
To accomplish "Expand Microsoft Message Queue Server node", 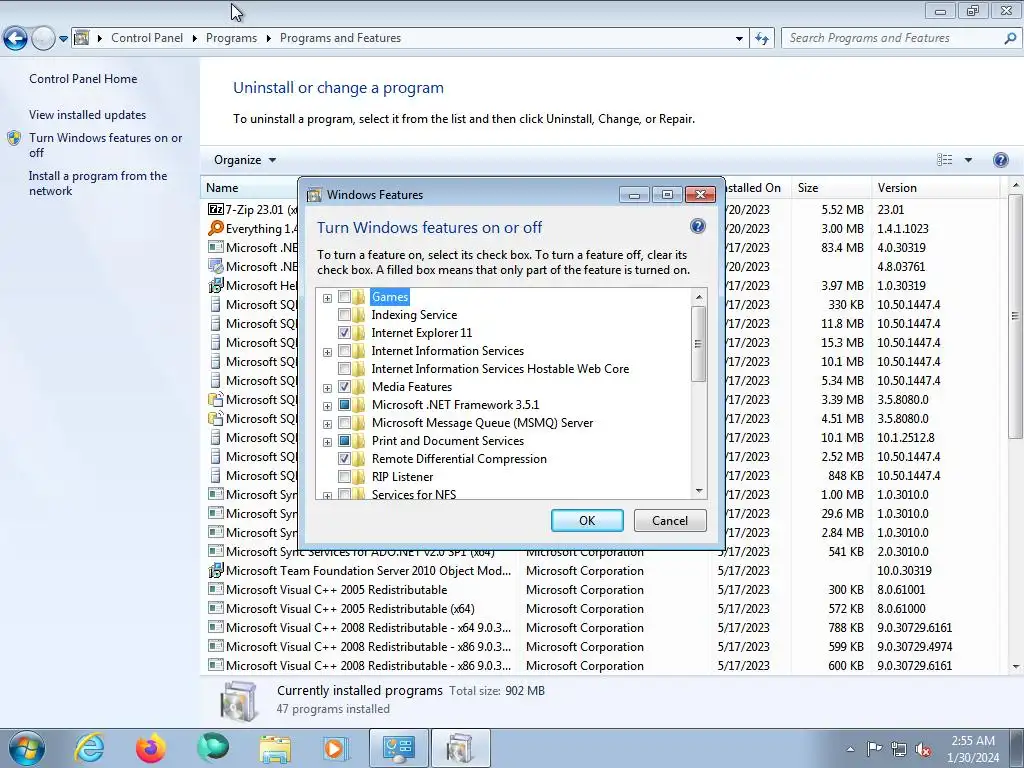I will tap(327, 424).
